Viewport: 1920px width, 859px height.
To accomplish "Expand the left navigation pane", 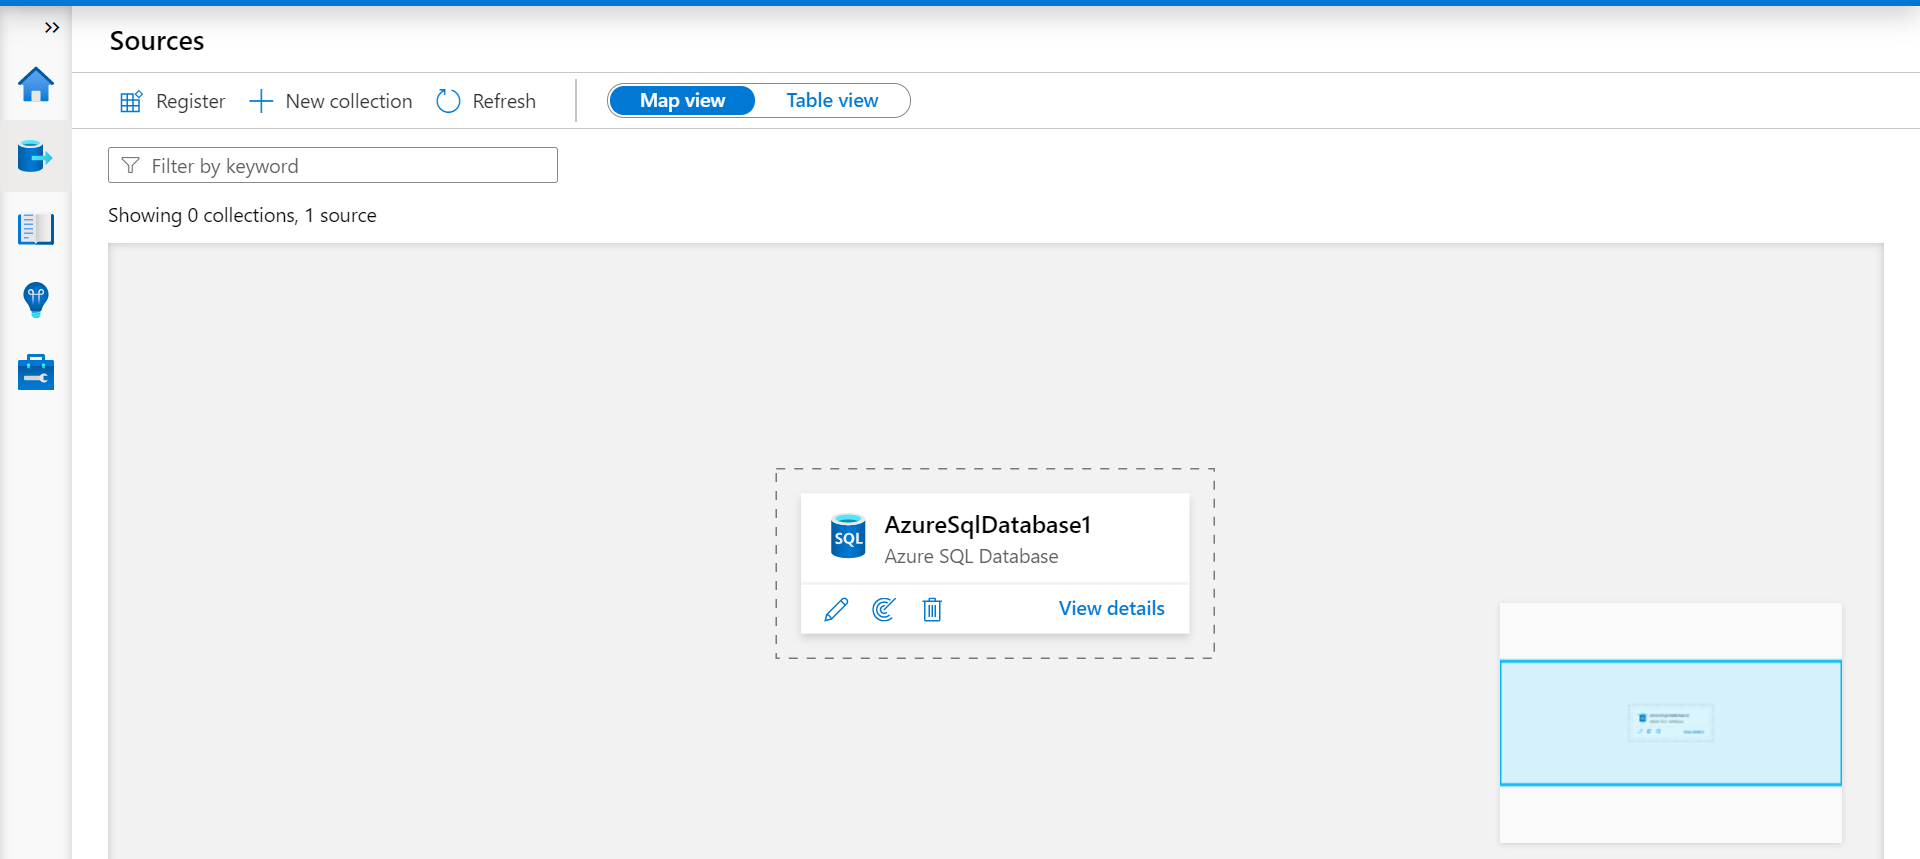I will point(52,28).
